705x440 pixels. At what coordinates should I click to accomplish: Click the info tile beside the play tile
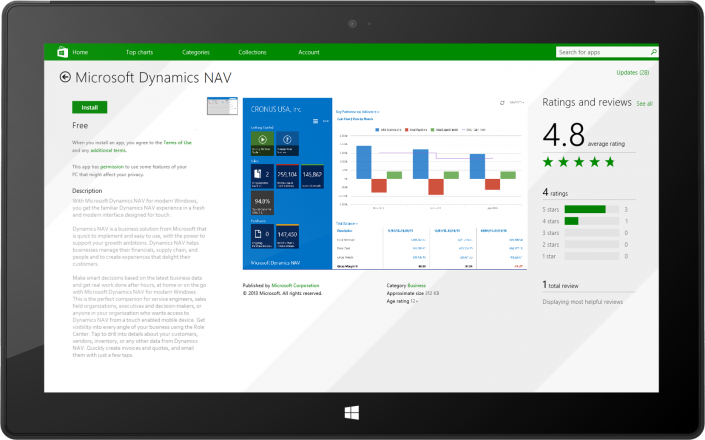coord(287,143)
